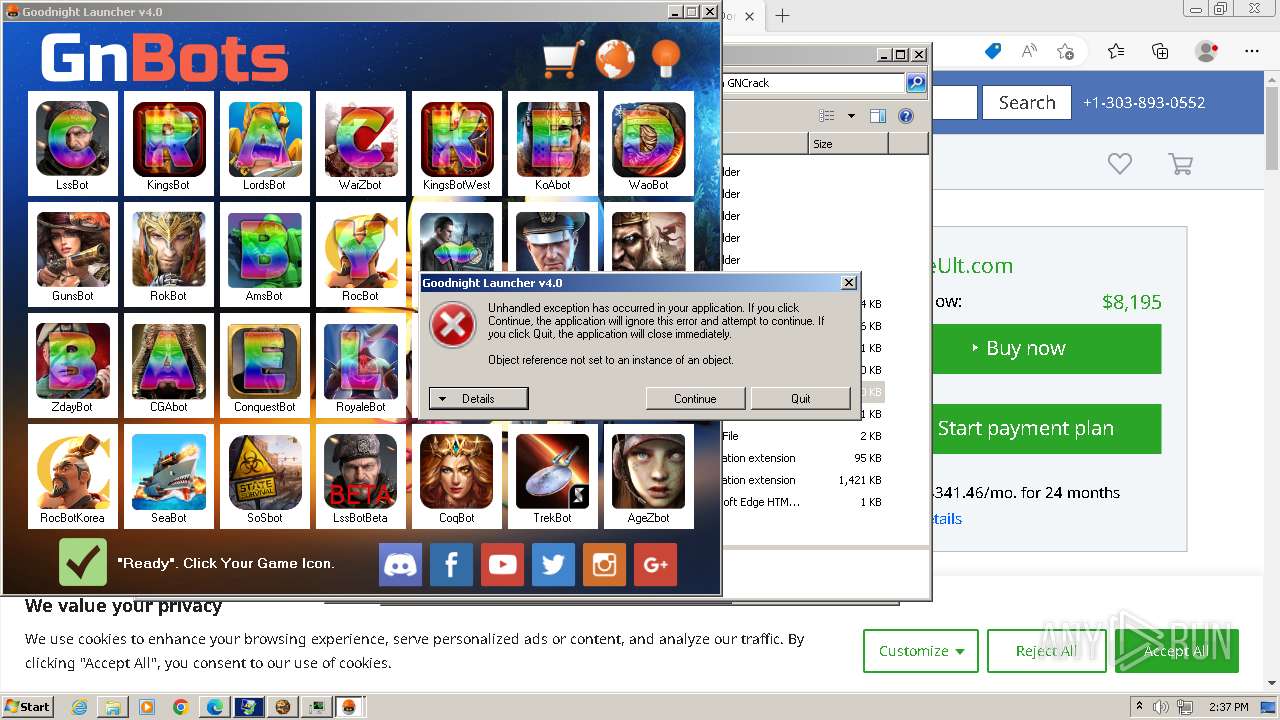
Task: Click Continue in the error dialog
Action: point(695,399)
